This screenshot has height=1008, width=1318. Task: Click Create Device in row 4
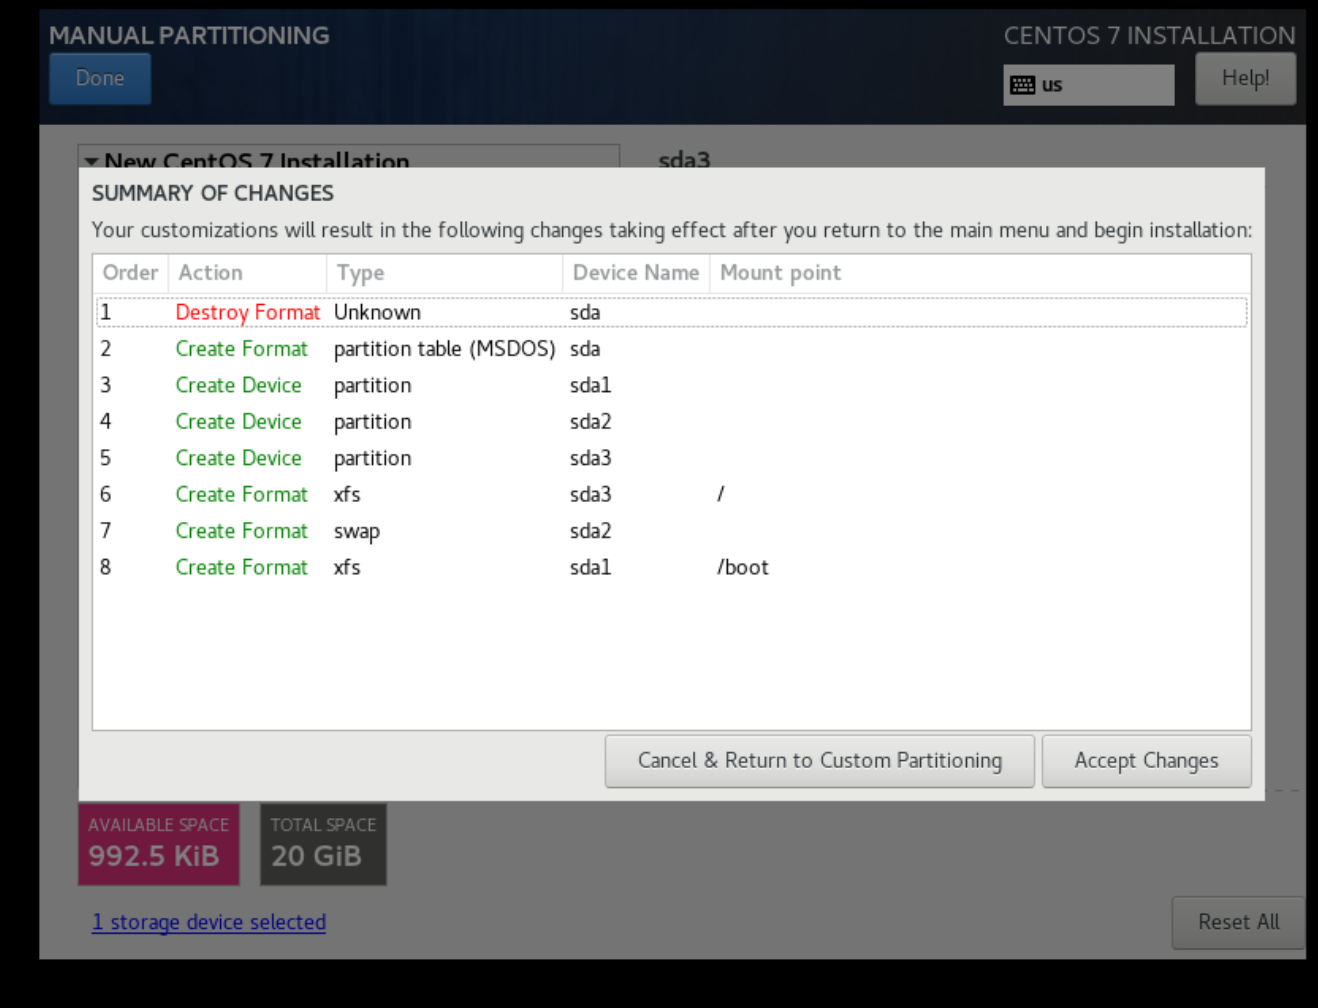(x=238, y=422)
